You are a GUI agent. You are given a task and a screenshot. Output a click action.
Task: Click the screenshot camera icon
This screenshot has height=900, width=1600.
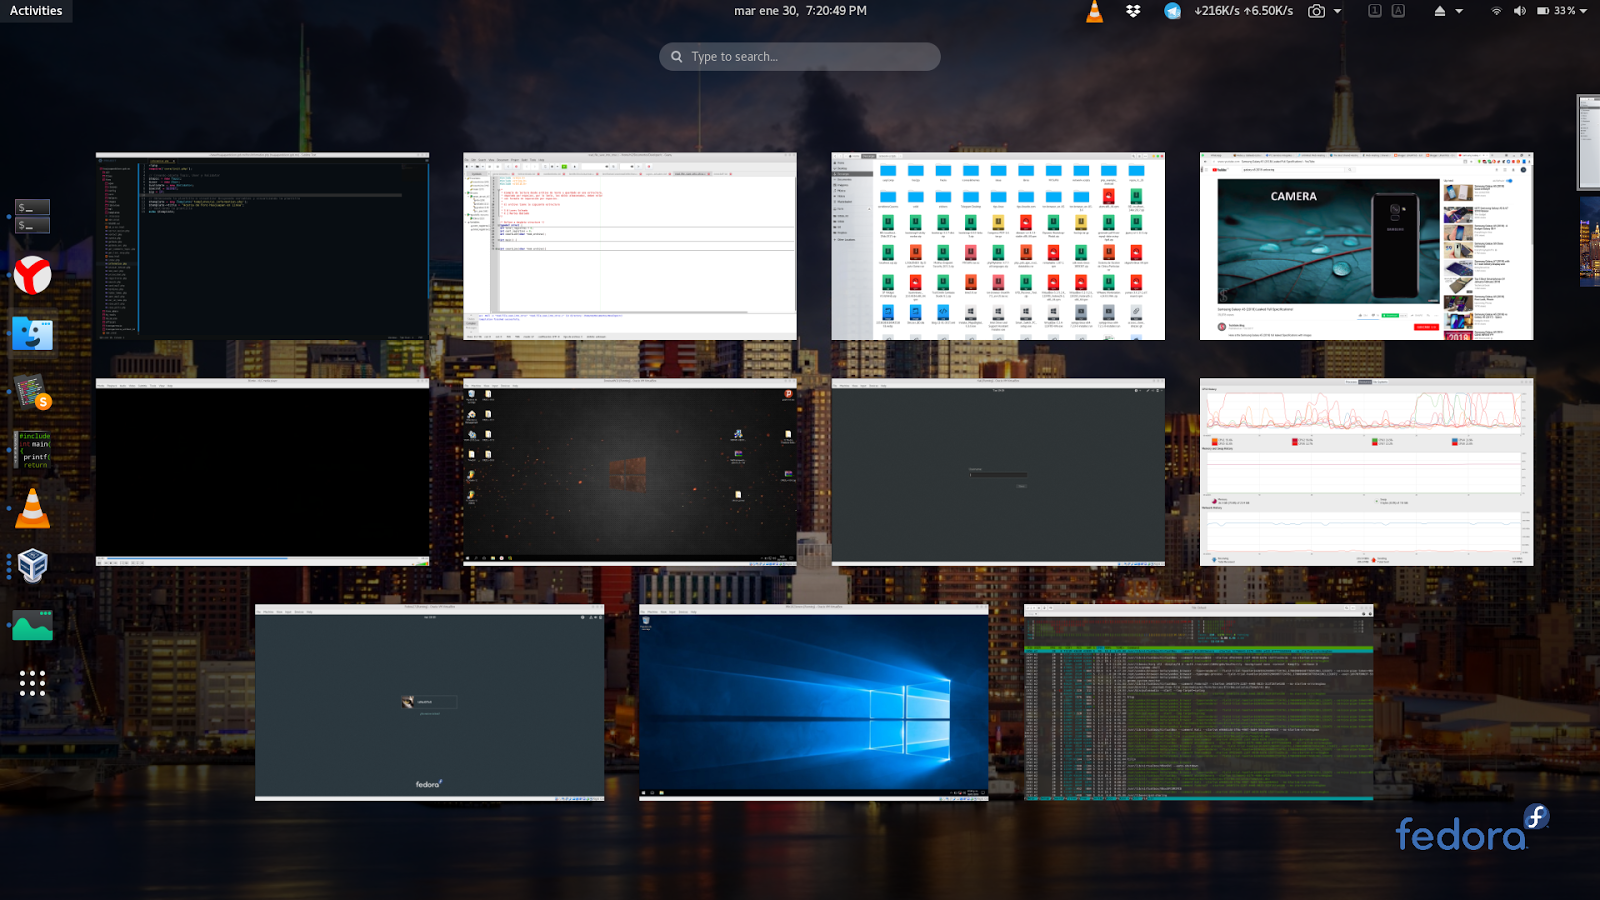tap(1317, 11)
